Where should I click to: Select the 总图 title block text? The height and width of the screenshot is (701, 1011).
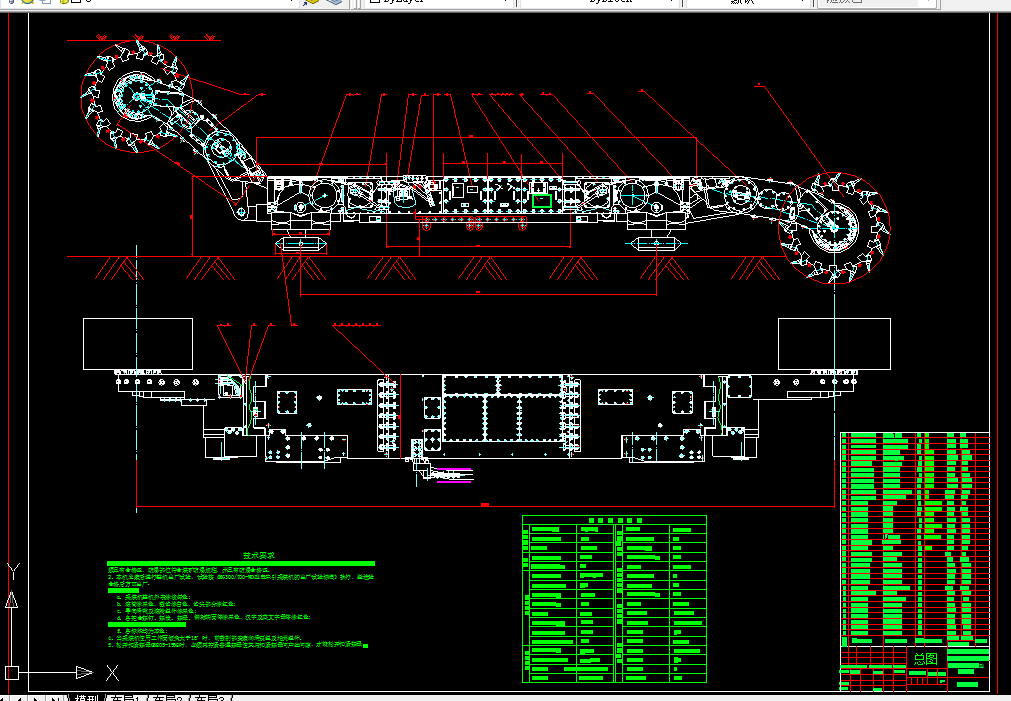(925, 659)
